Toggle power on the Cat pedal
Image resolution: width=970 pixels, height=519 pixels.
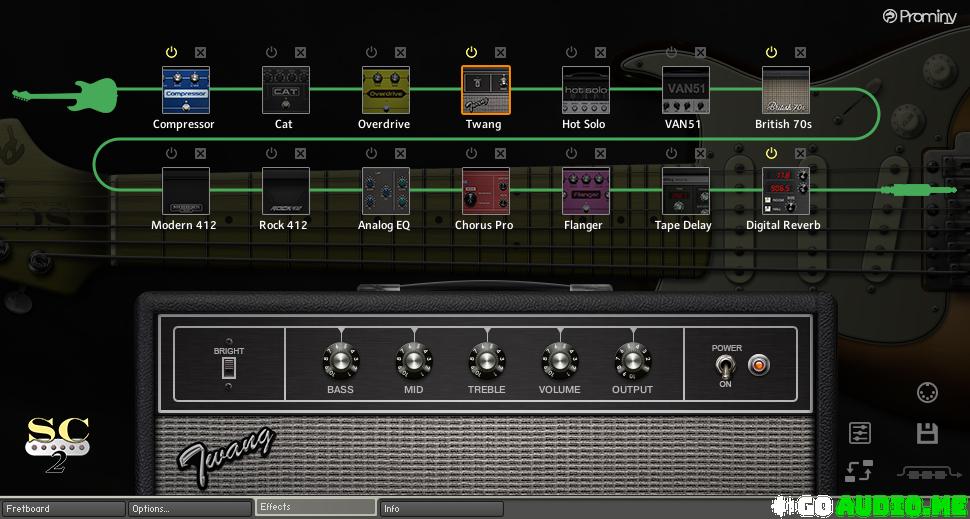click(x=272, y=52)
